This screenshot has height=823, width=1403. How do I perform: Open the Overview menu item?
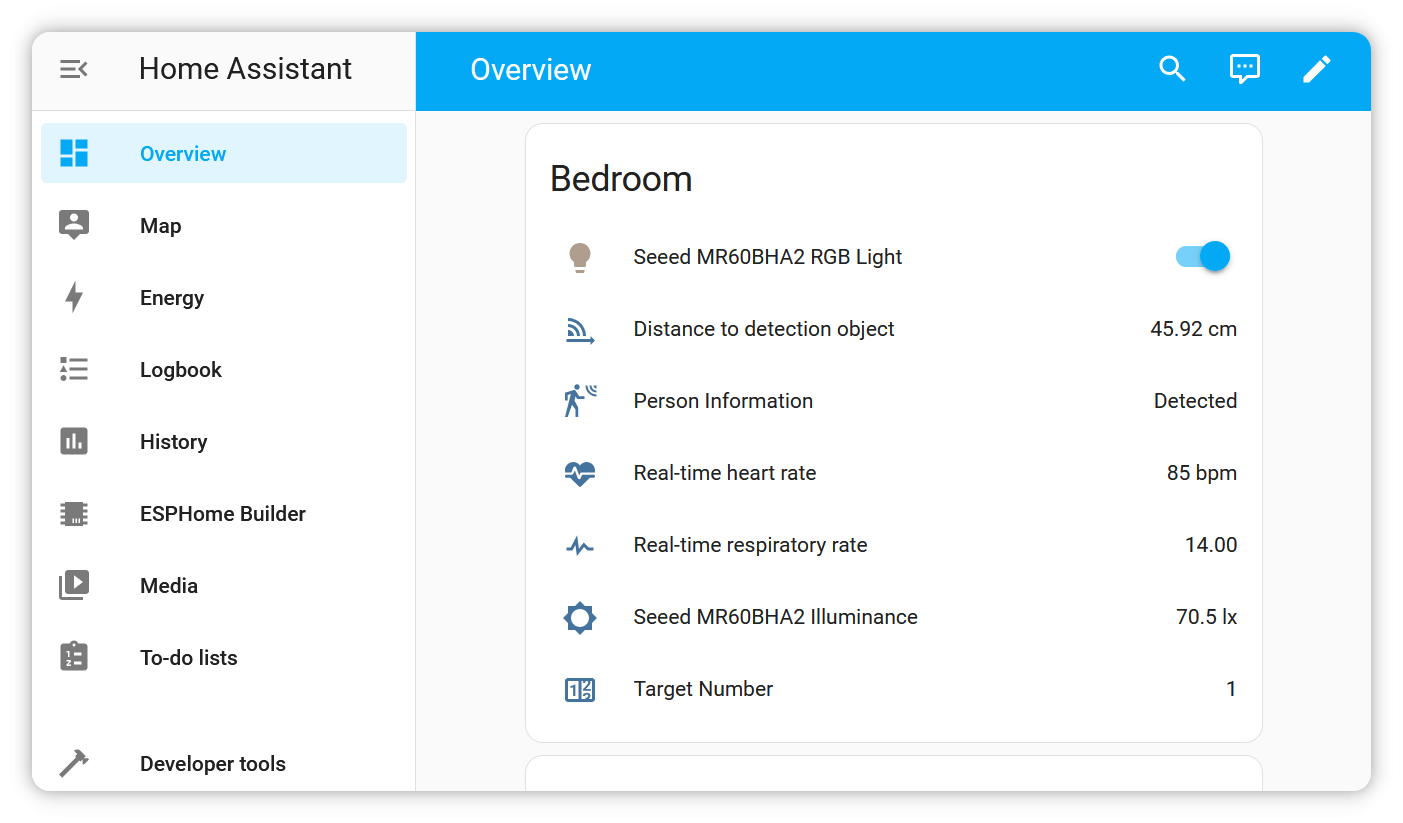tap(224, 153)
